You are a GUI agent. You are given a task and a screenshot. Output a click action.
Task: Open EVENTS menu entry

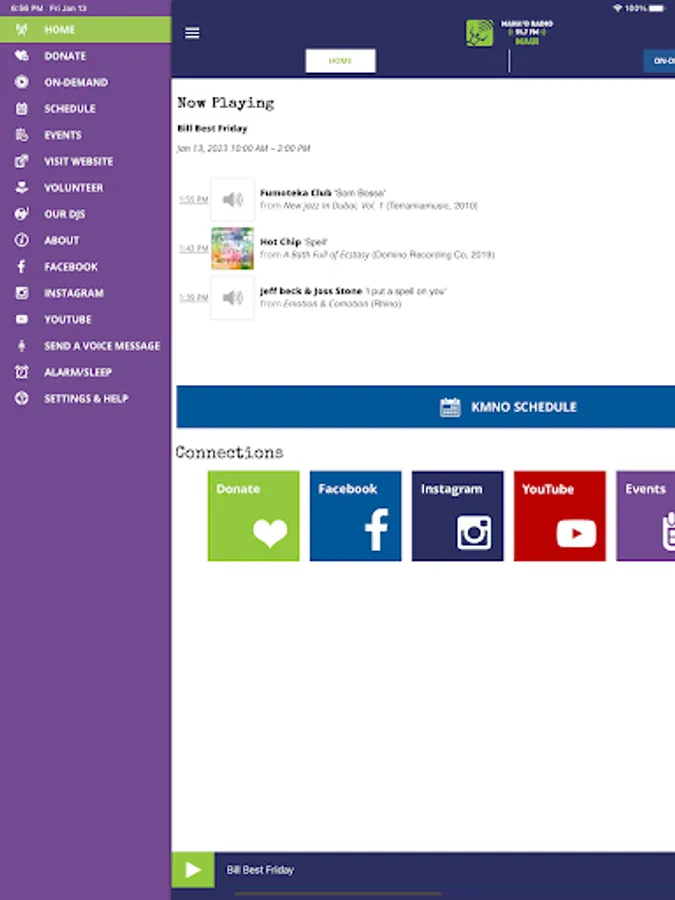(63, 135)
